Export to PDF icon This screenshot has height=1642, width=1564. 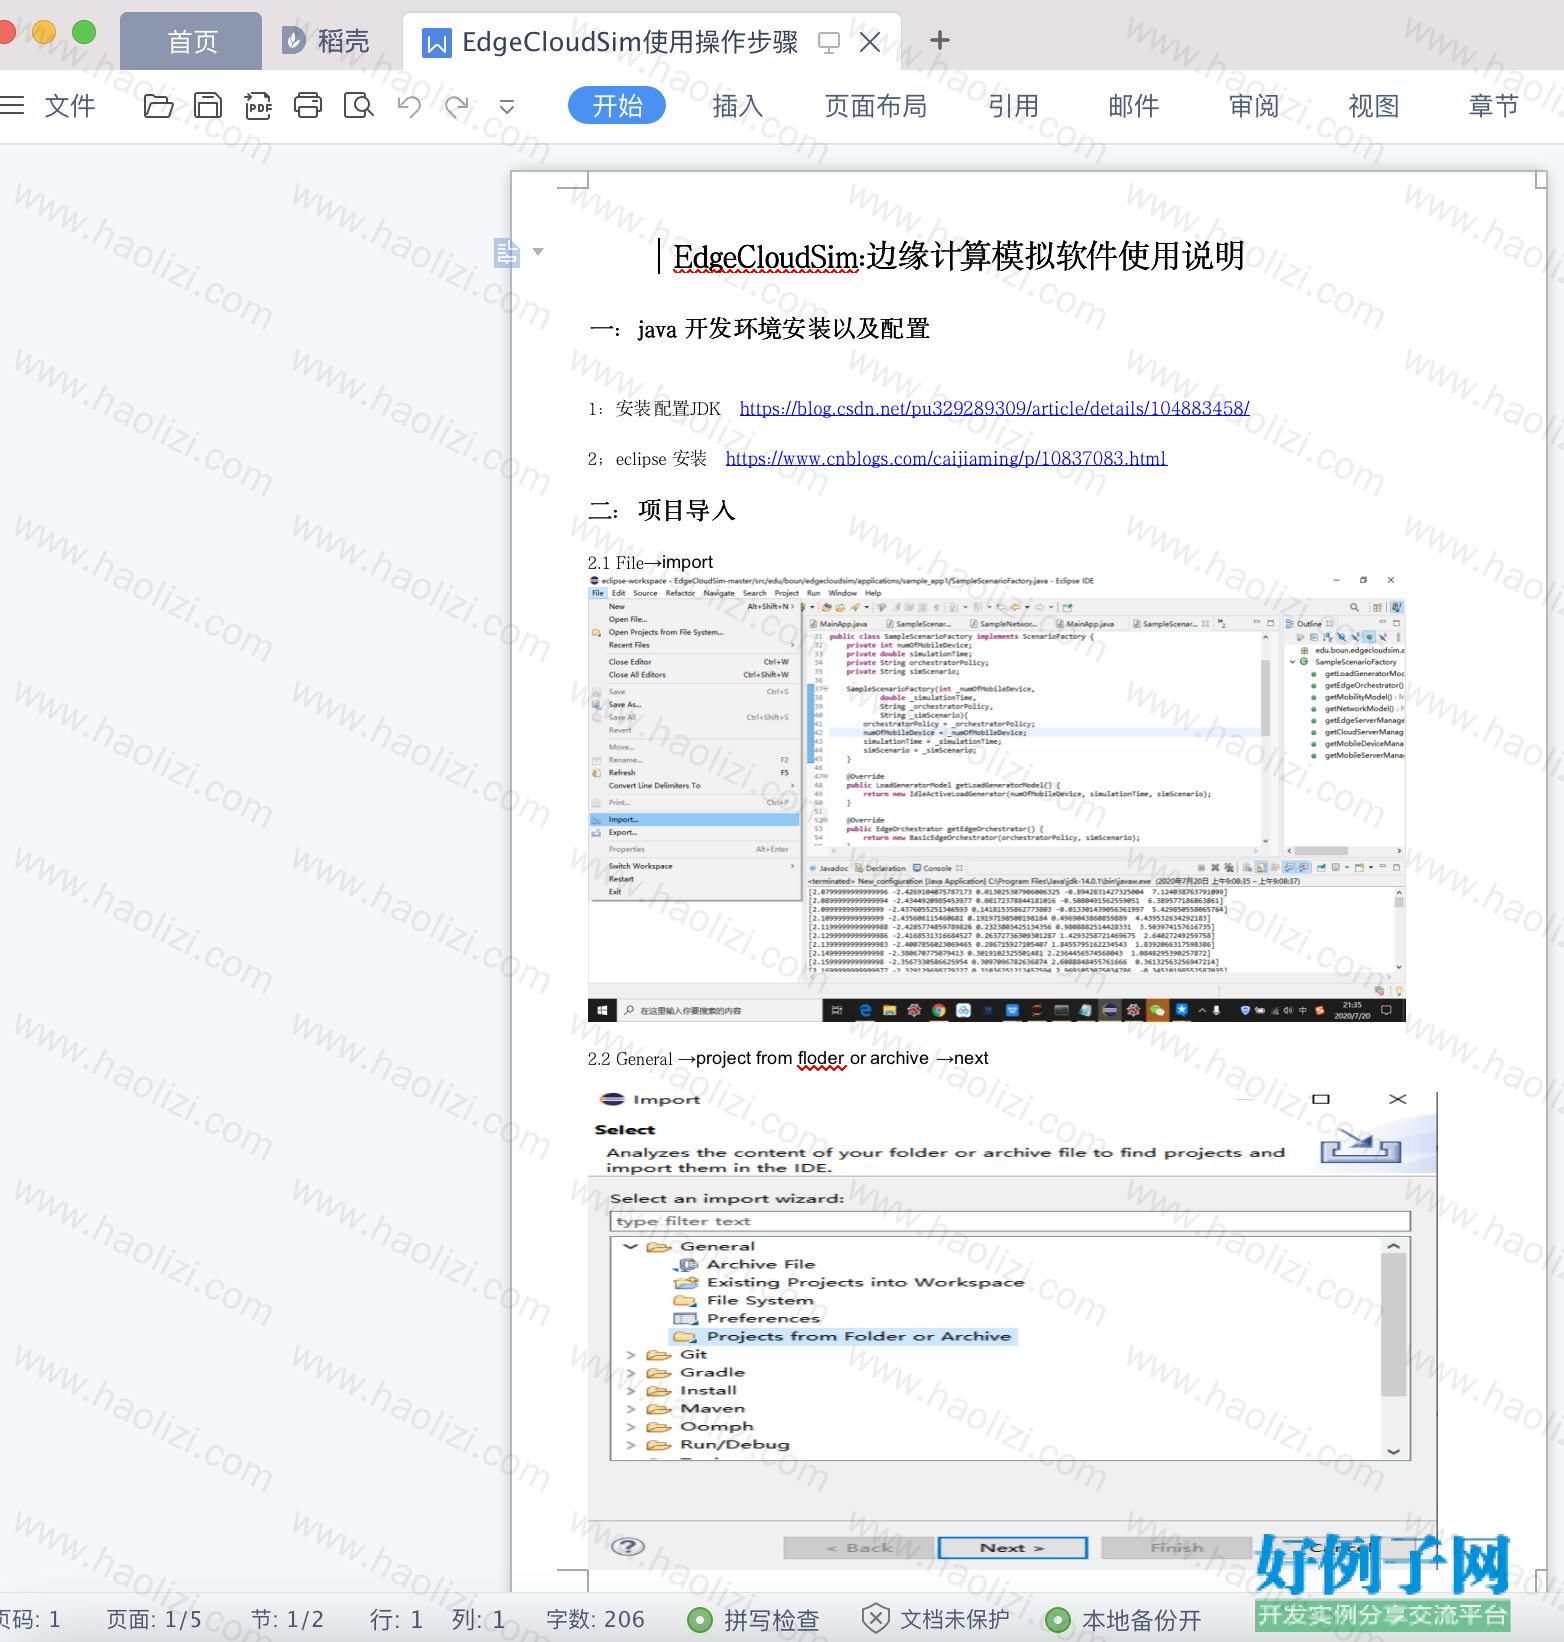coord(258,106)
